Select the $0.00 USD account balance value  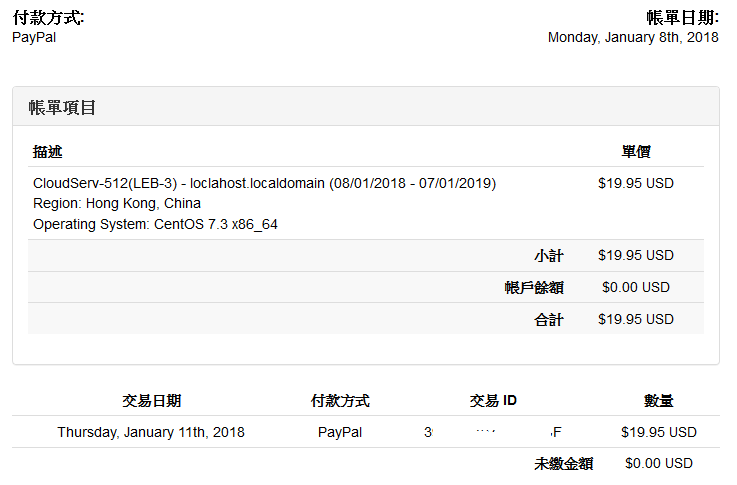[x=636, y=288]
